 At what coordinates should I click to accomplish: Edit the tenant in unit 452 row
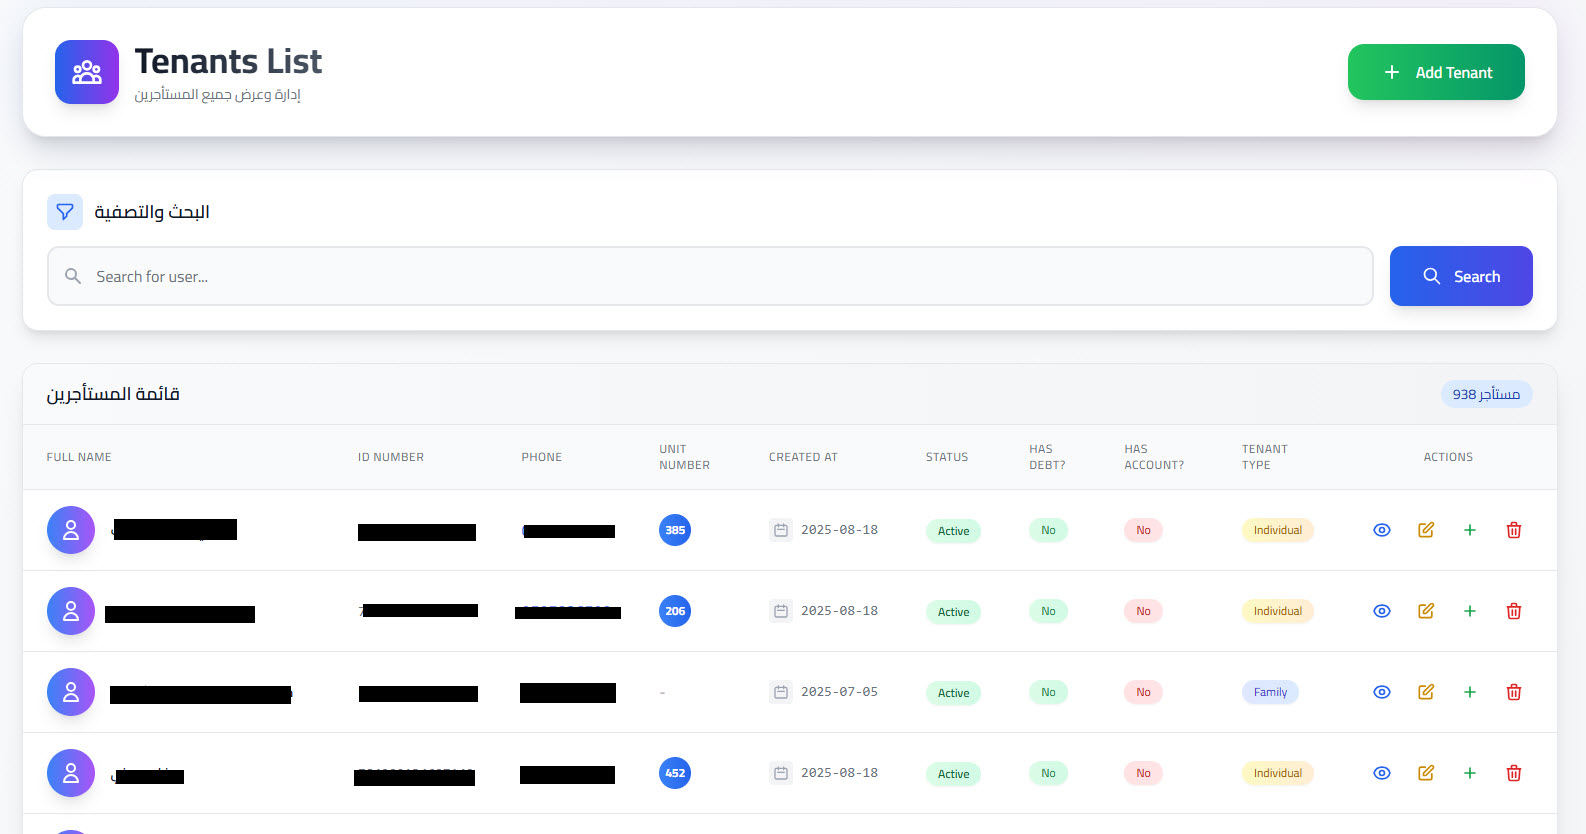[1426, 773]
